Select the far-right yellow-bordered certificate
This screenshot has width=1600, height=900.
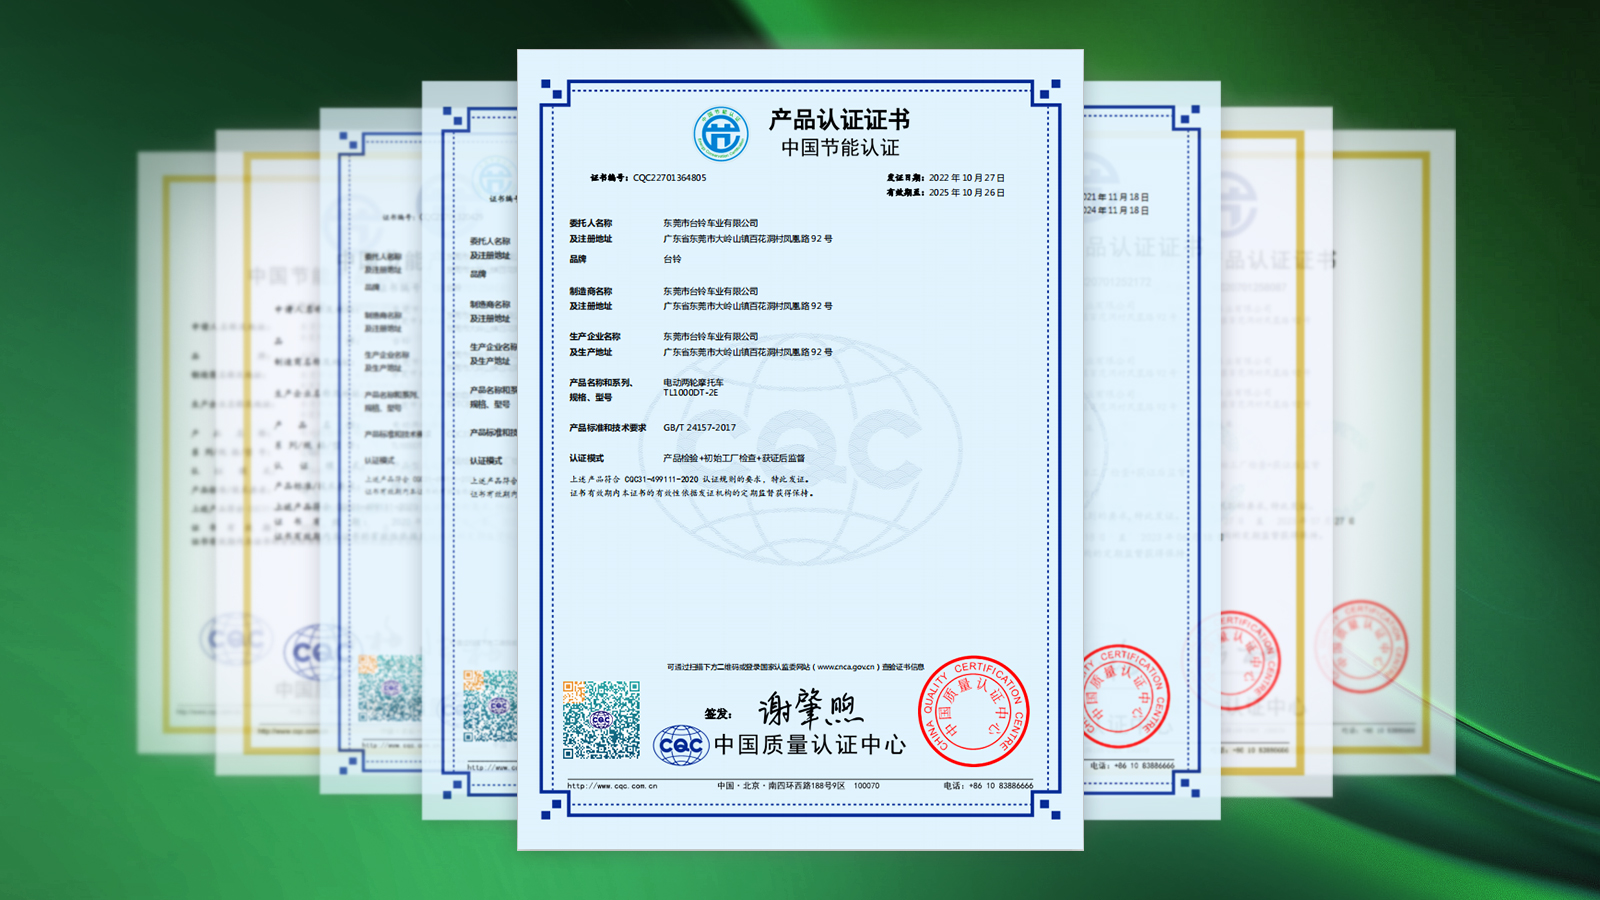click(1393, 453)
